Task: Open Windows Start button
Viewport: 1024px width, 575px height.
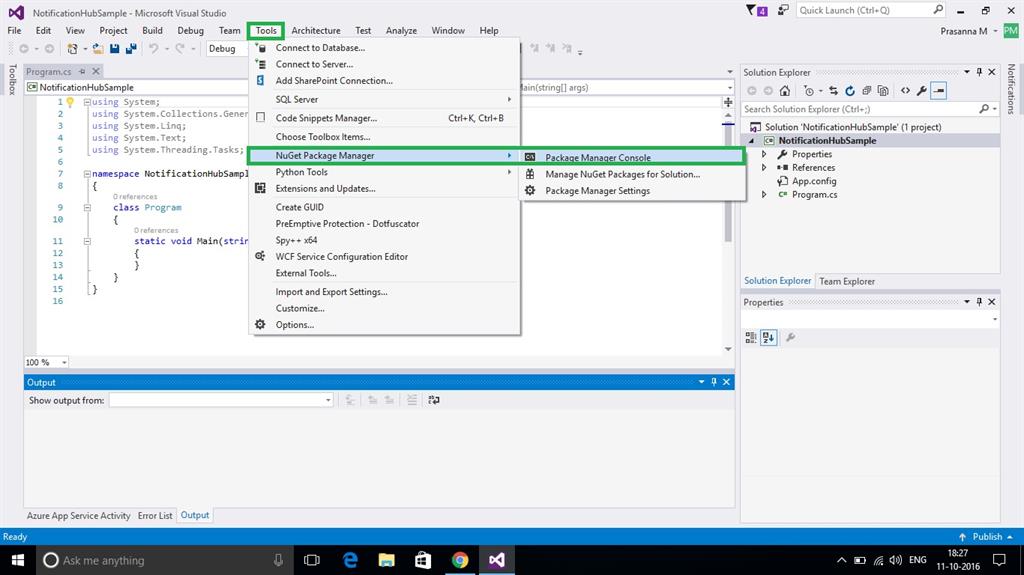Action: point(18,560)
